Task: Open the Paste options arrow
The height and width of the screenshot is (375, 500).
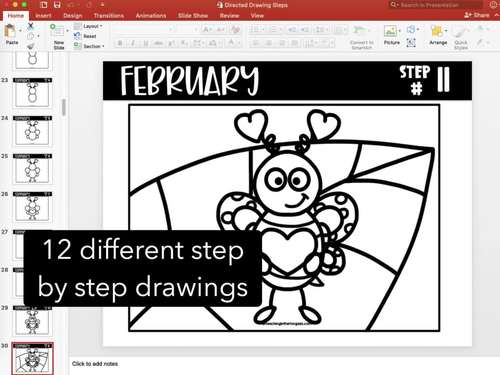Action: (x=20, y=31)
